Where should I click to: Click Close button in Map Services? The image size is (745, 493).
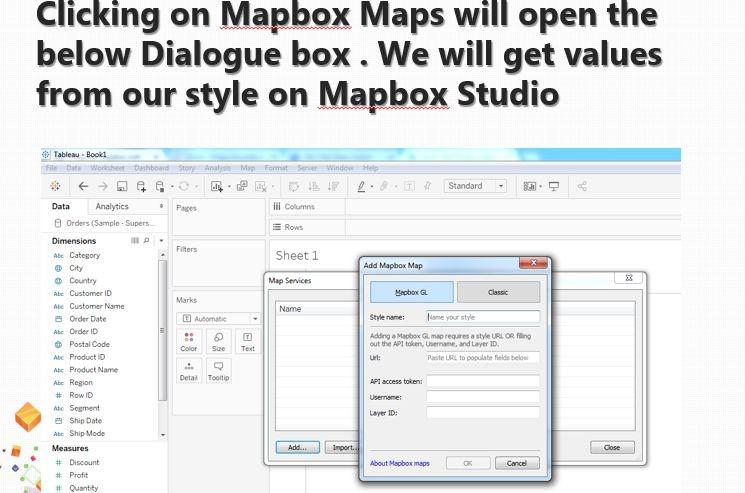612,447
